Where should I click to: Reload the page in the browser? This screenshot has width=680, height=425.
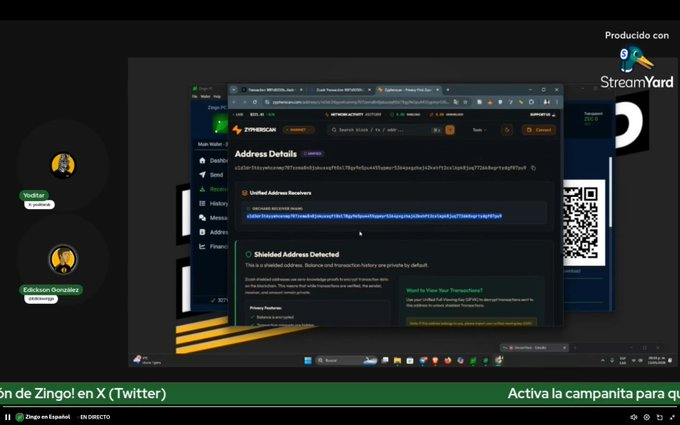(255, 102)
